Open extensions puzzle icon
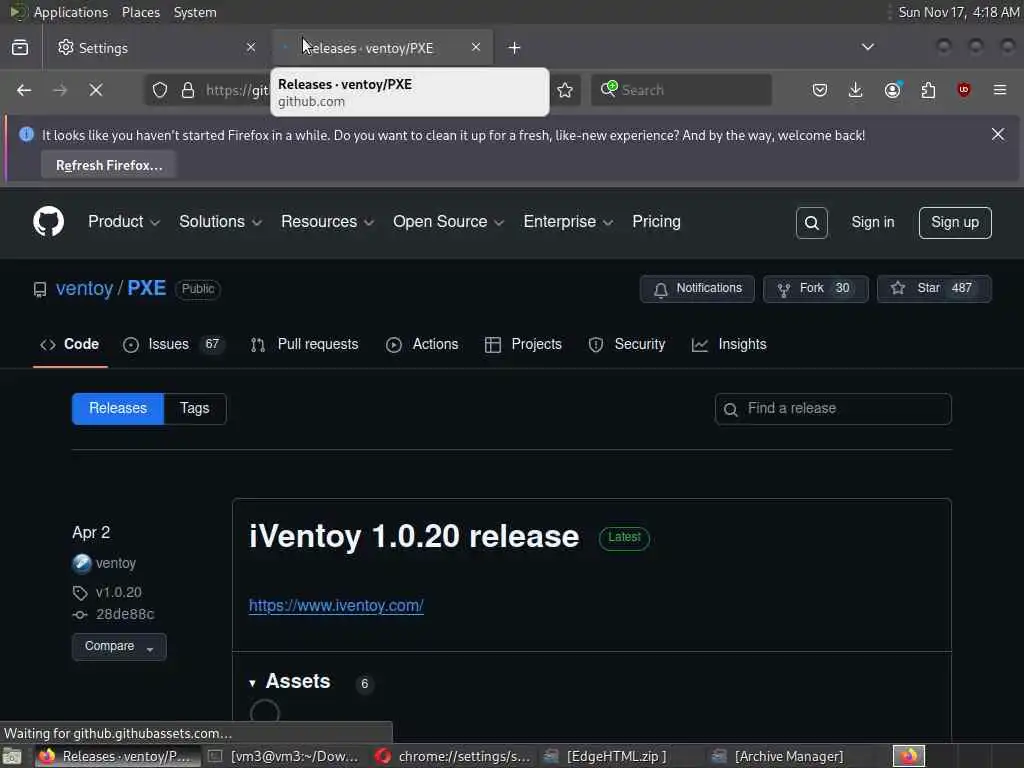Image resolution: width=1024 pixels, height=768 pixels. point(928,90)
